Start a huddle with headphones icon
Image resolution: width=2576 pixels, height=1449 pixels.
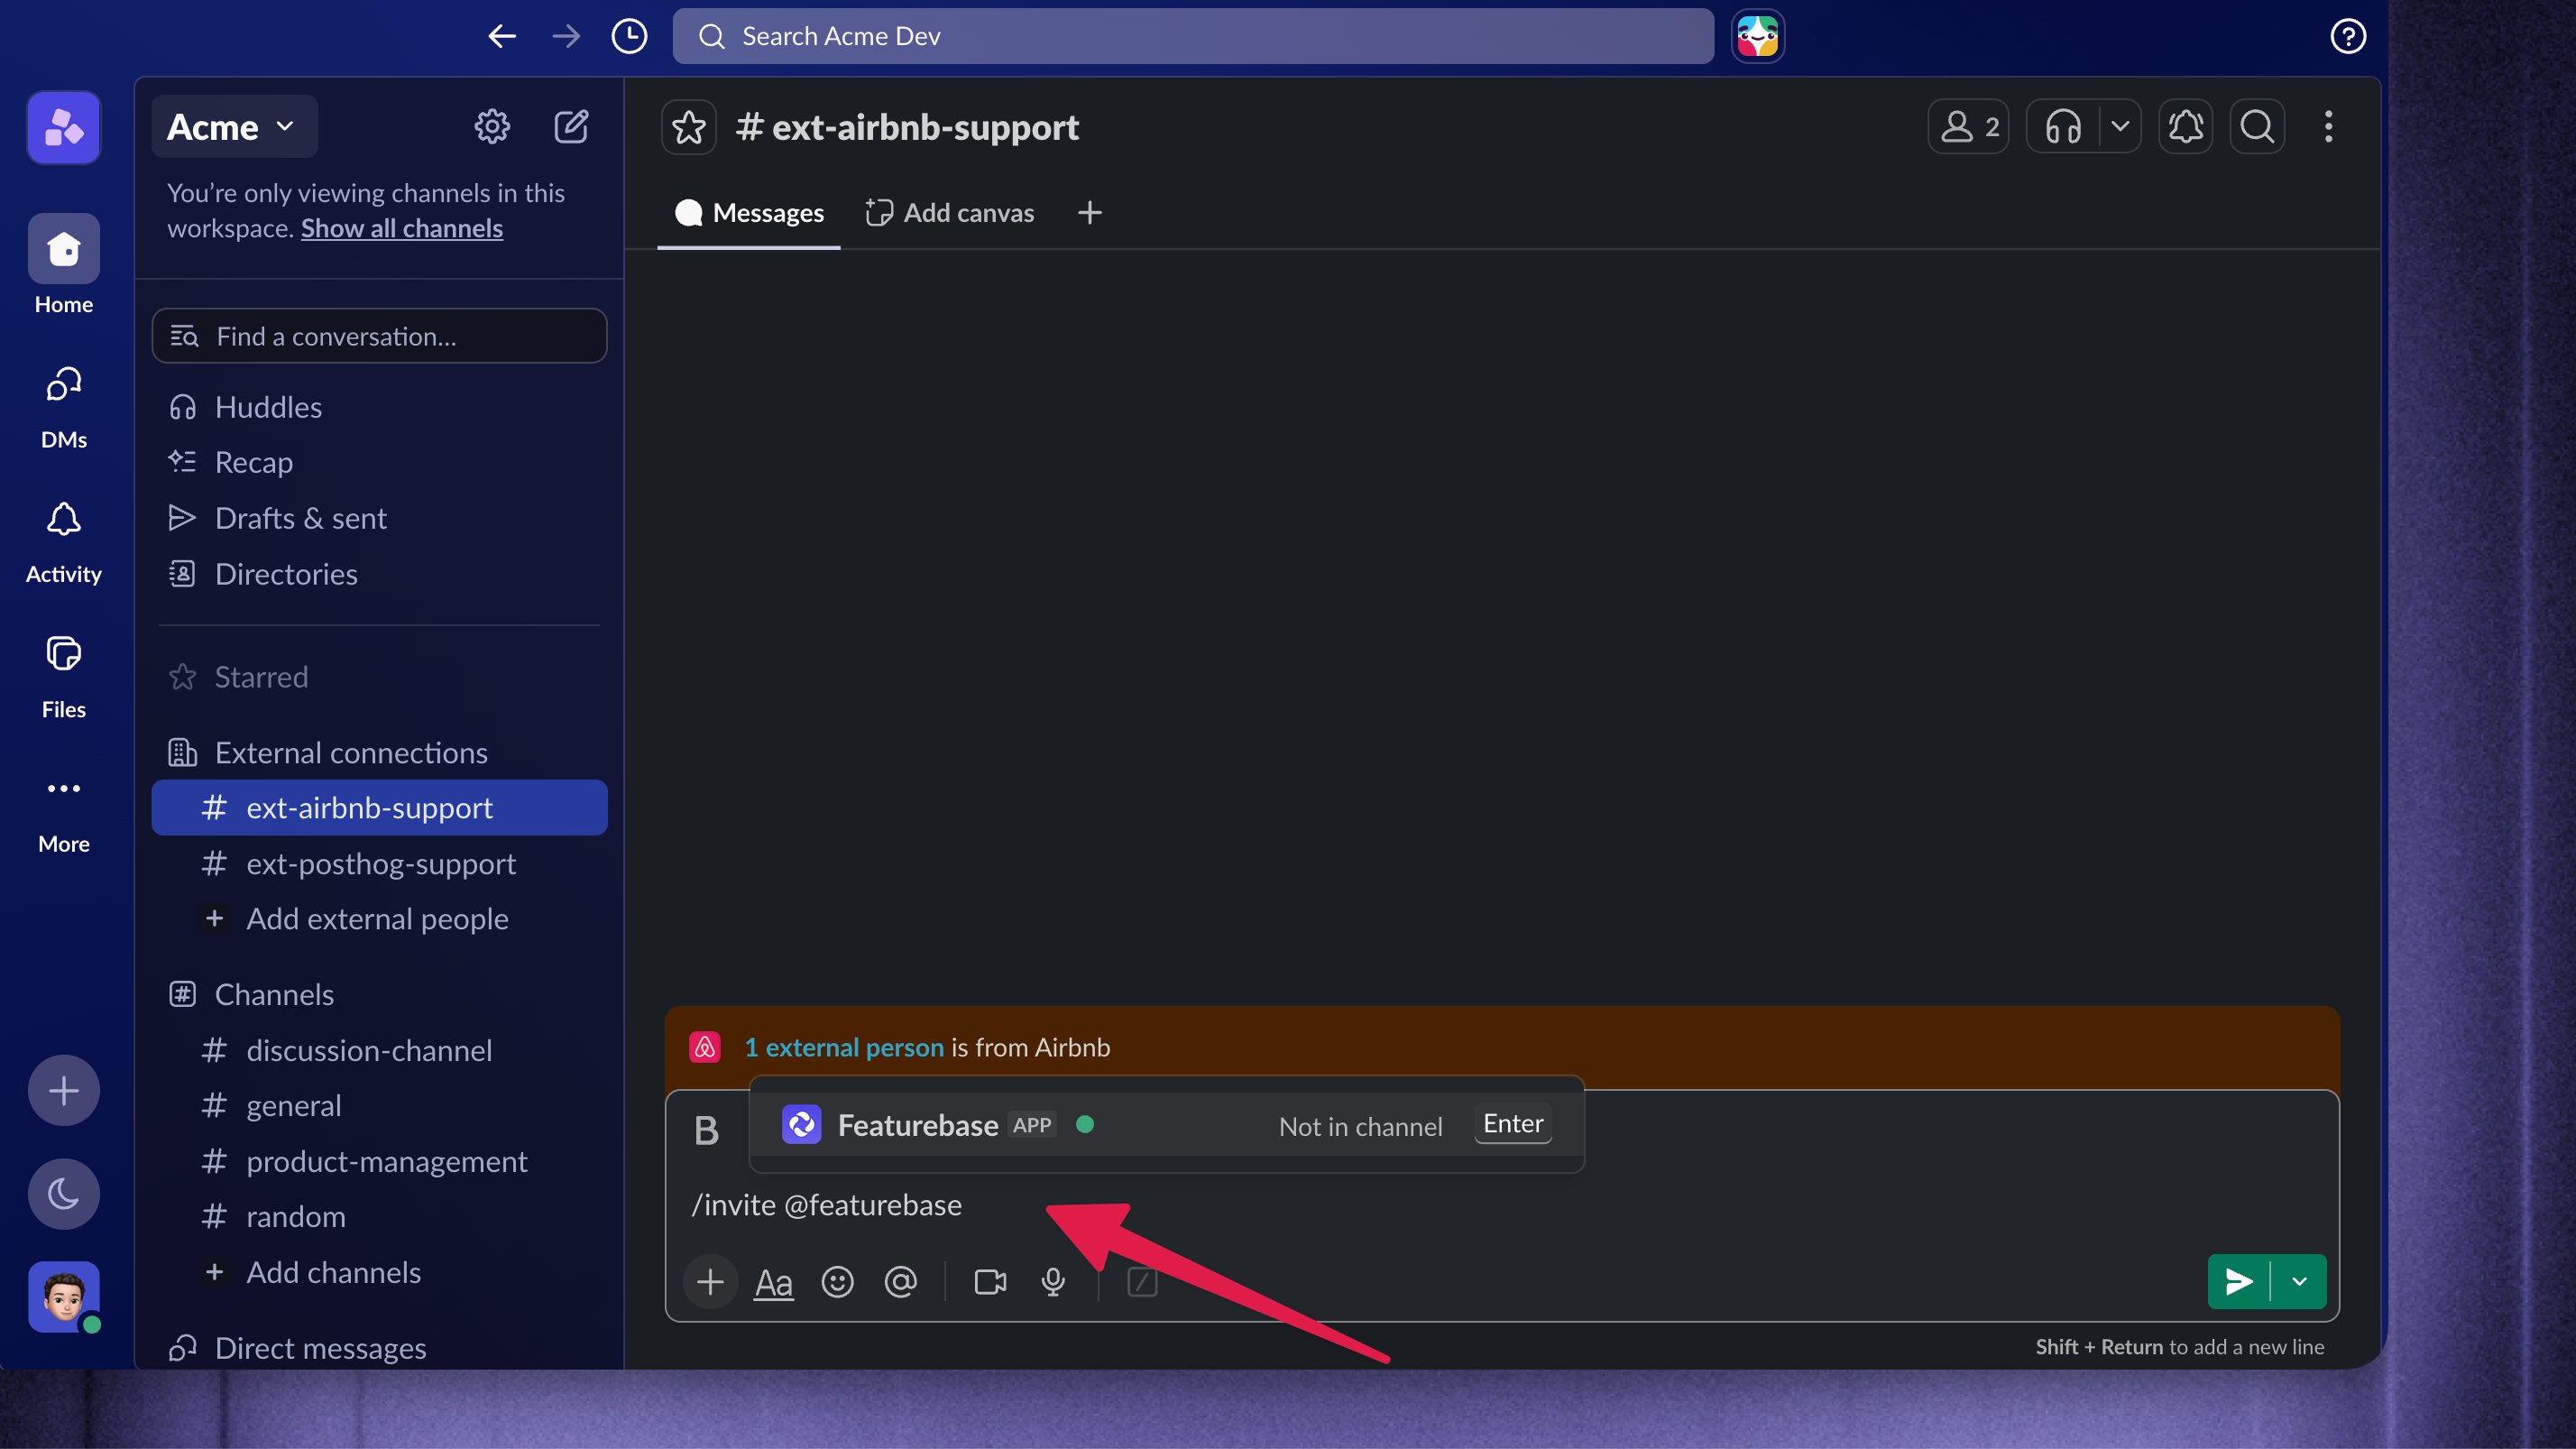coord(2063,127)
